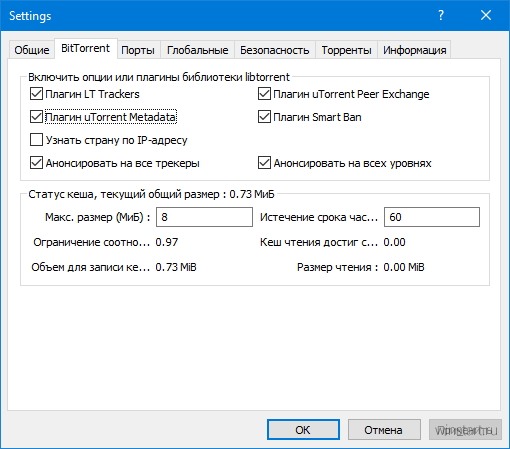Image resolution: width=510 pixels, height=449 pixels.
Task: Uncheck Анонсировать на все трекеры
Action: (x=36, y=163)
